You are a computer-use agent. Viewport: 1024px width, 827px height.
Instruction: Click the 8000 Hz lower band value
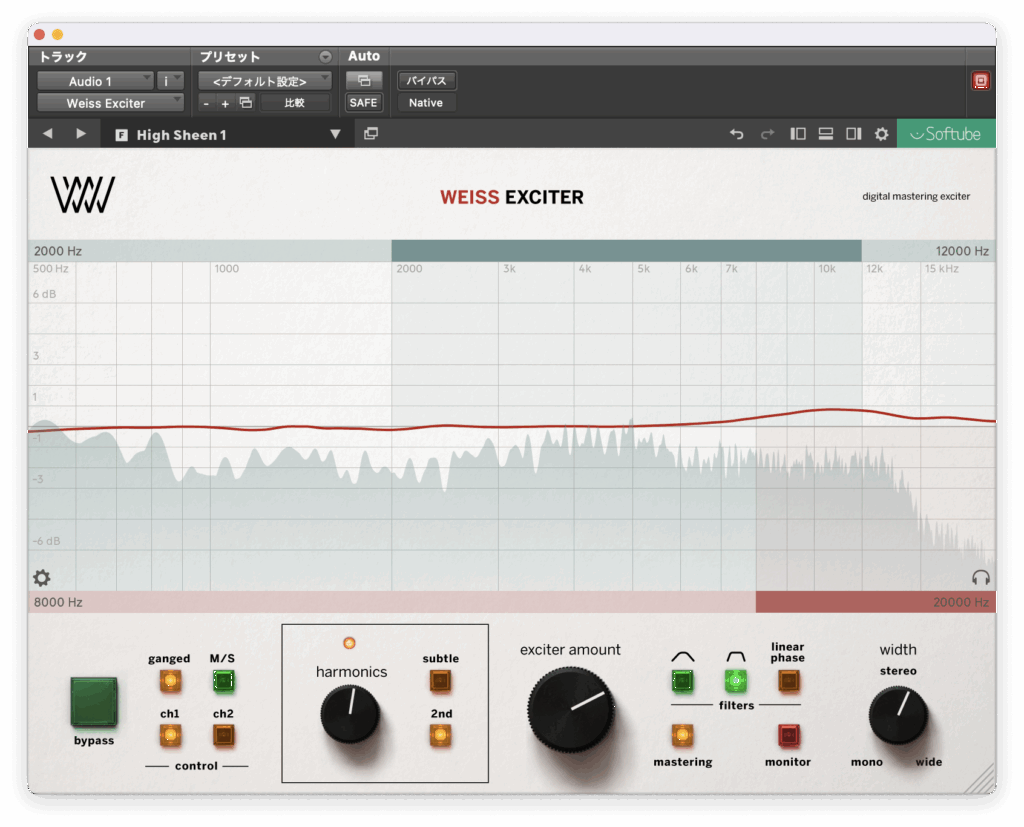tap(57, 602)
